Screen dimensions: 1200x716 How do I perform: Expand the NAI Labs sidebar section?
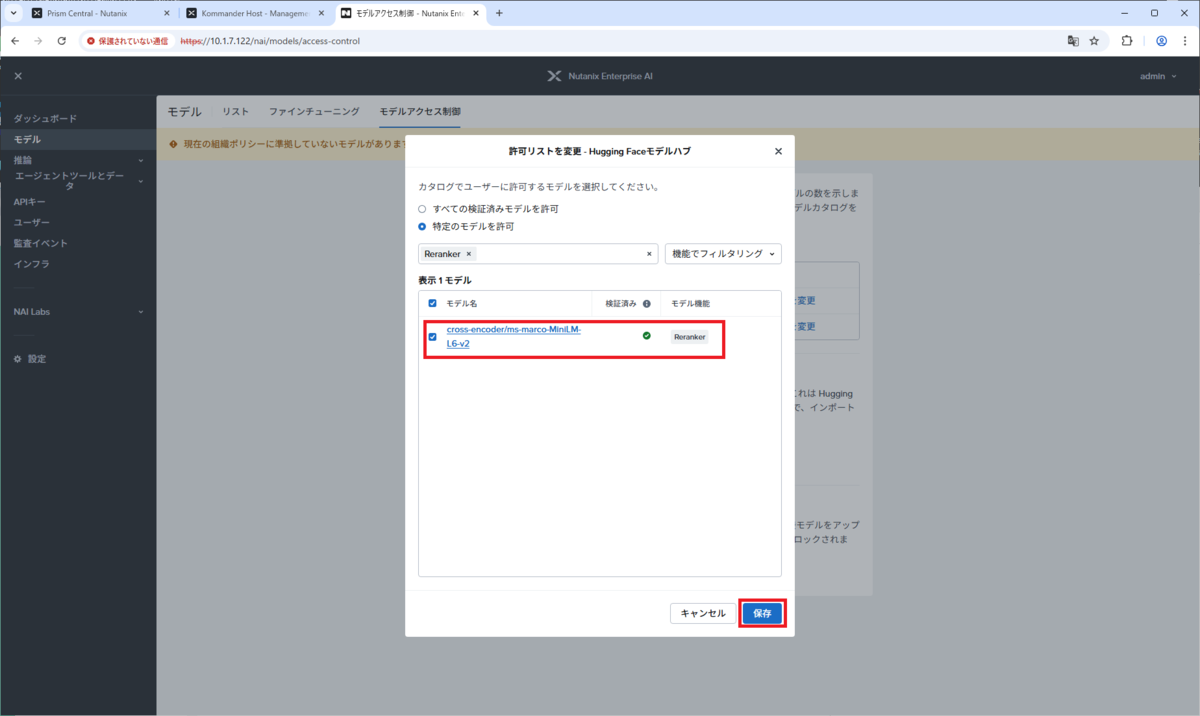78,311
